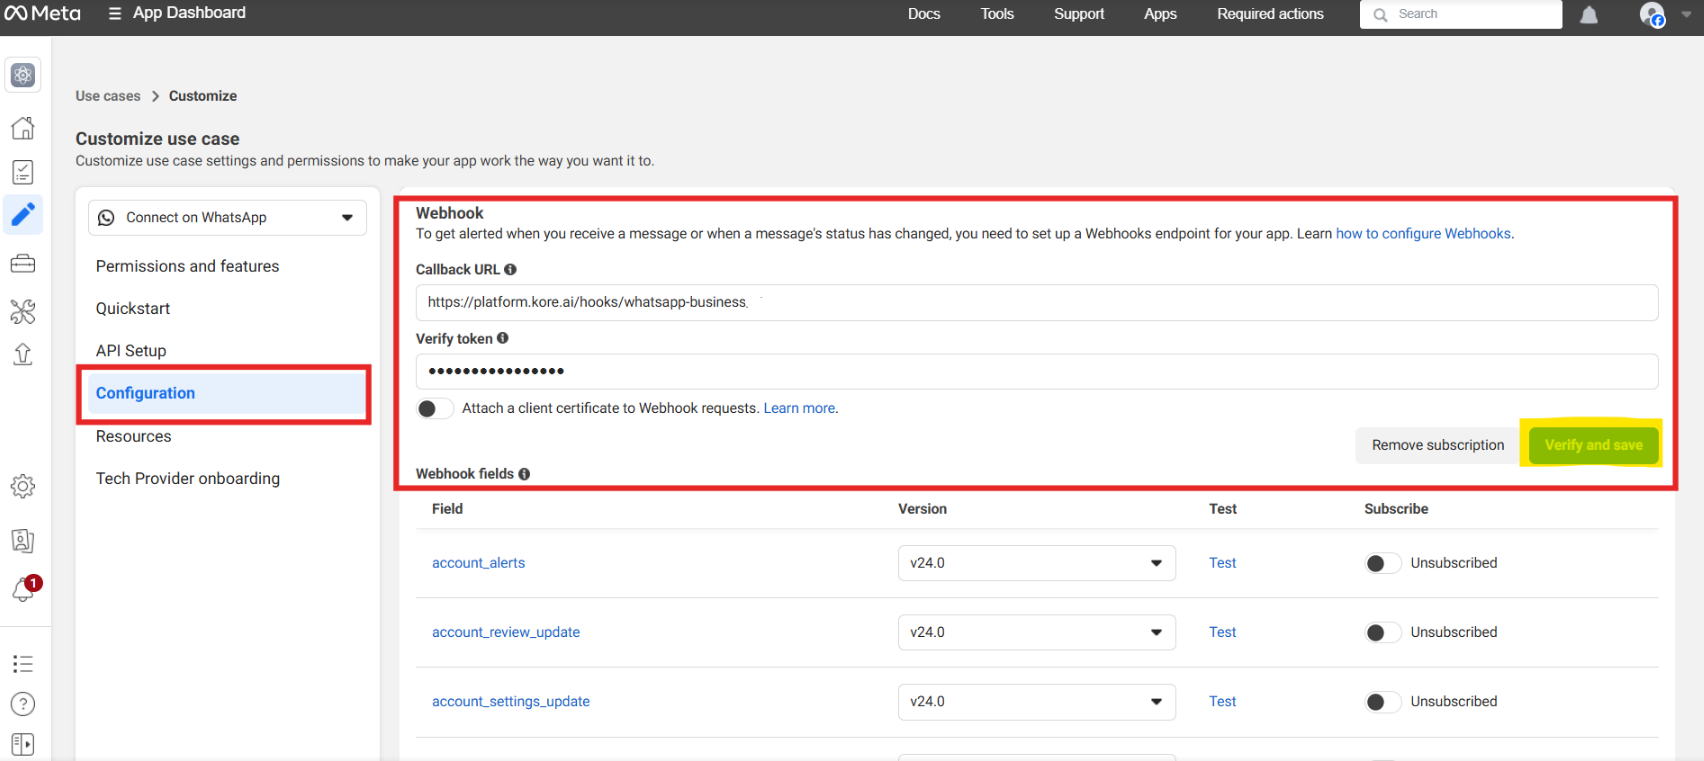Open the Connect on WhatsApp dropdown
This screenshot has height=761, width=1704.
coord(227,218)
